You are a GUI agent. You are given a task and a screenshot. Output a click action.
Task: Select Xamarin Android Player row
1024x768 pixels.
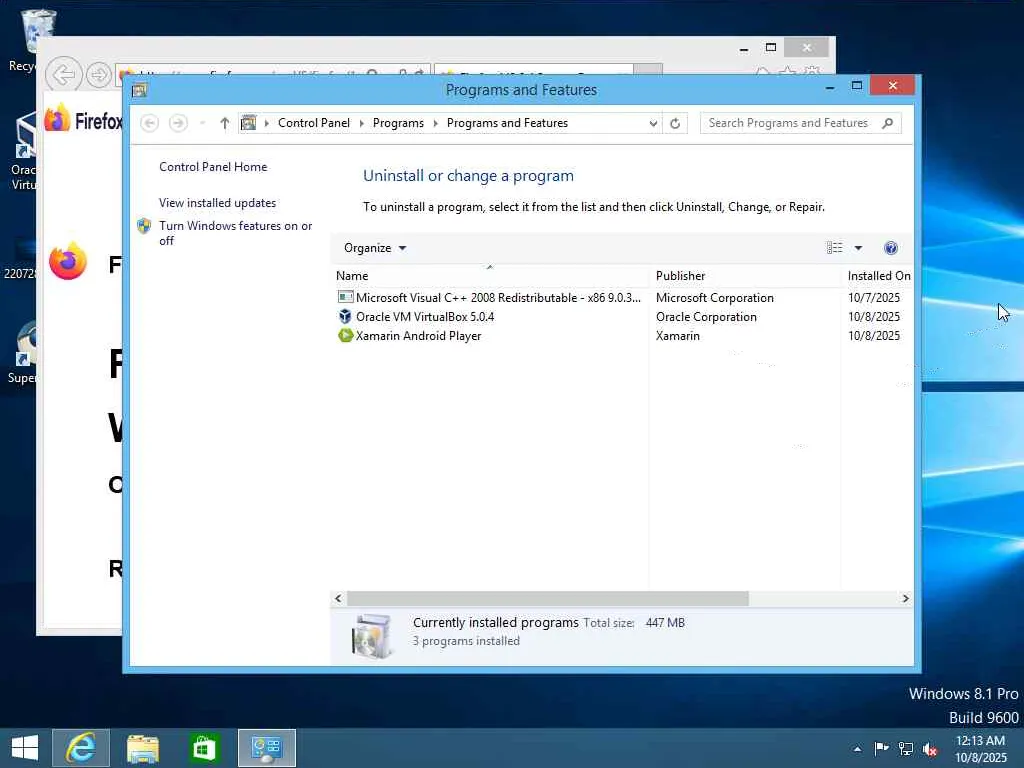pos(620,336)
